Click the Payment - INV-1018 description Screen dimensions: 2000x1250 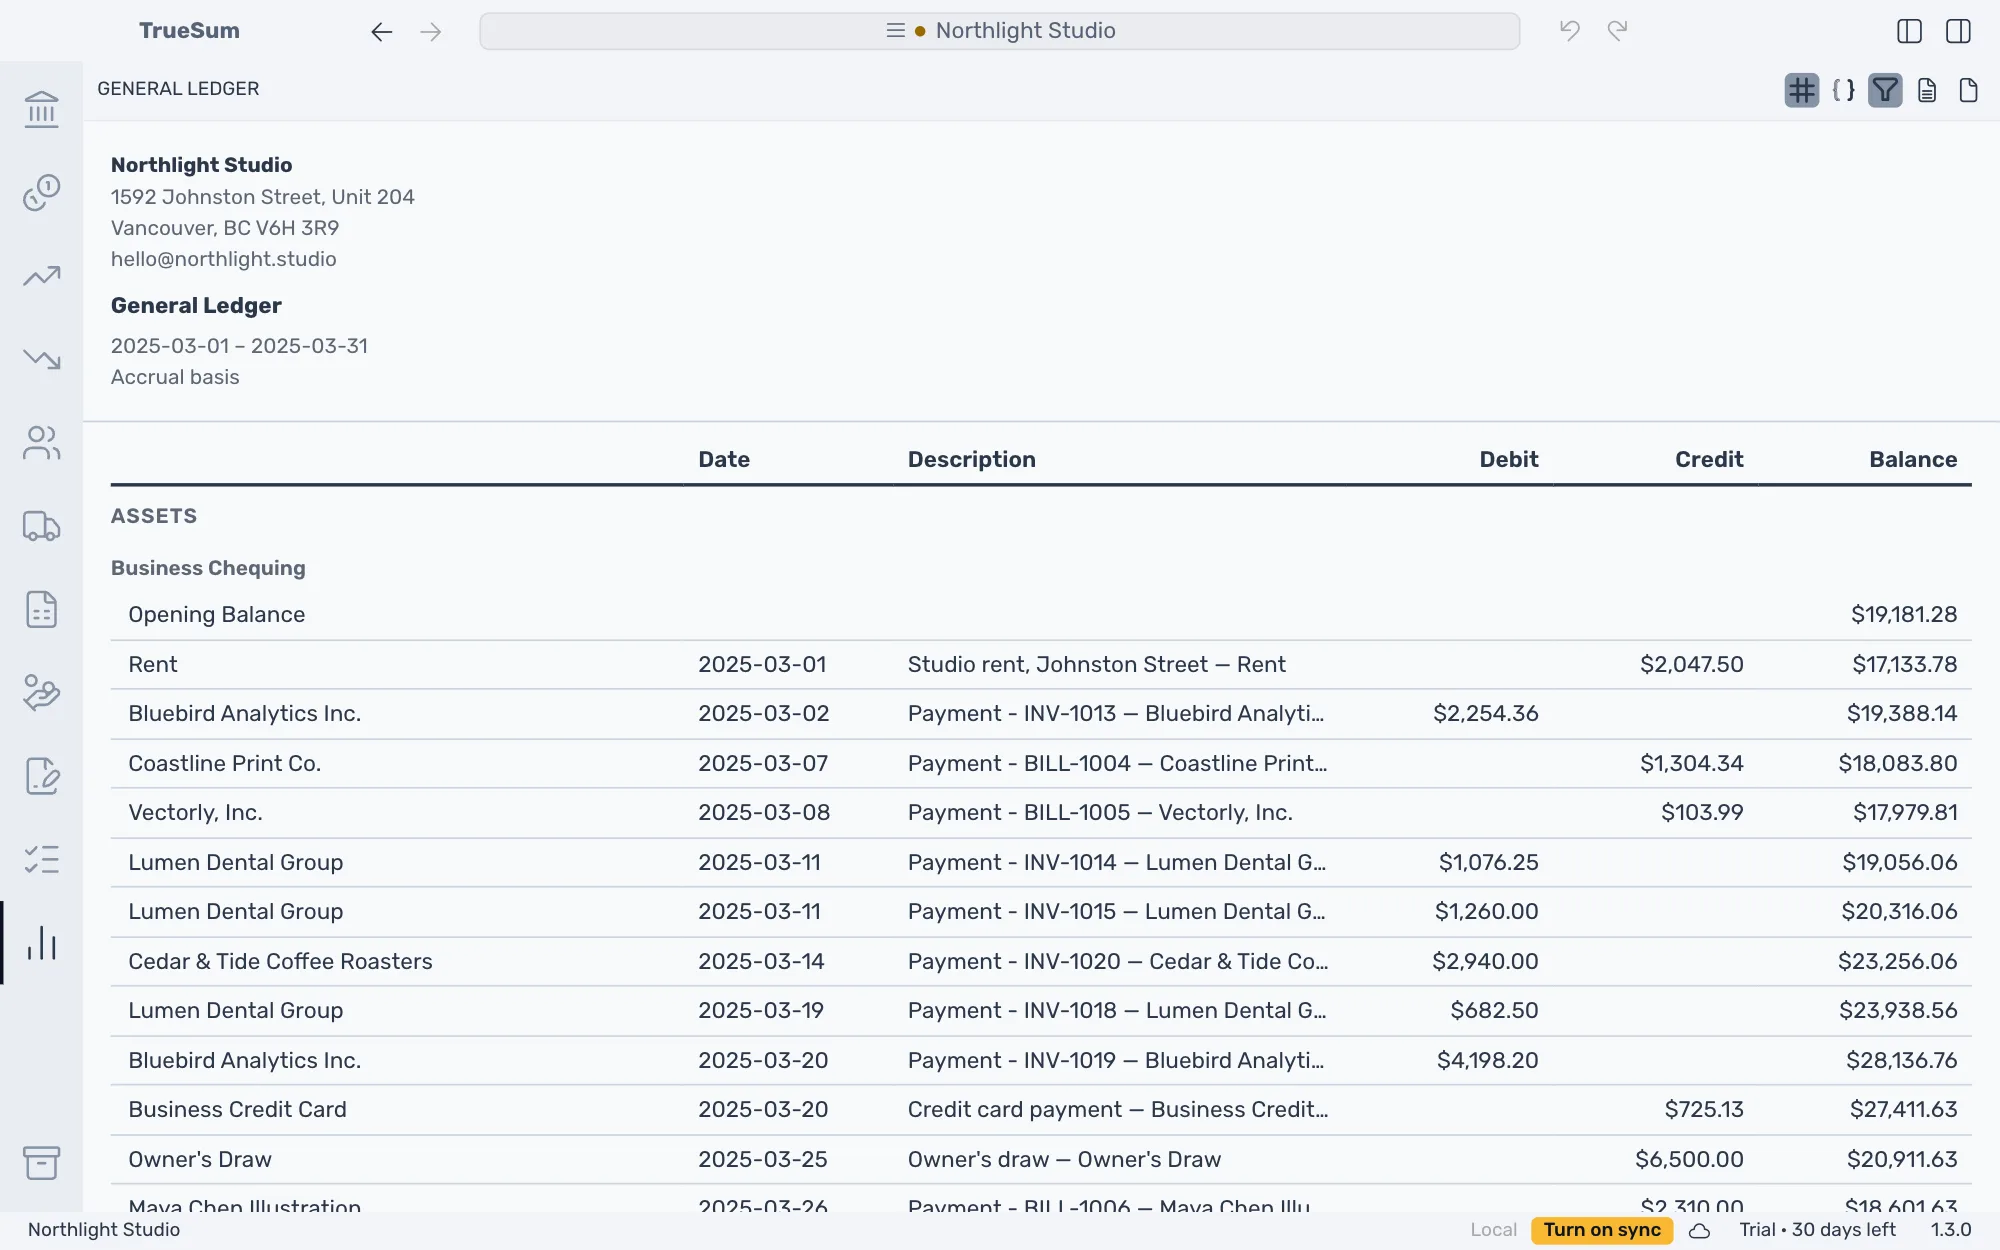1117,1011
